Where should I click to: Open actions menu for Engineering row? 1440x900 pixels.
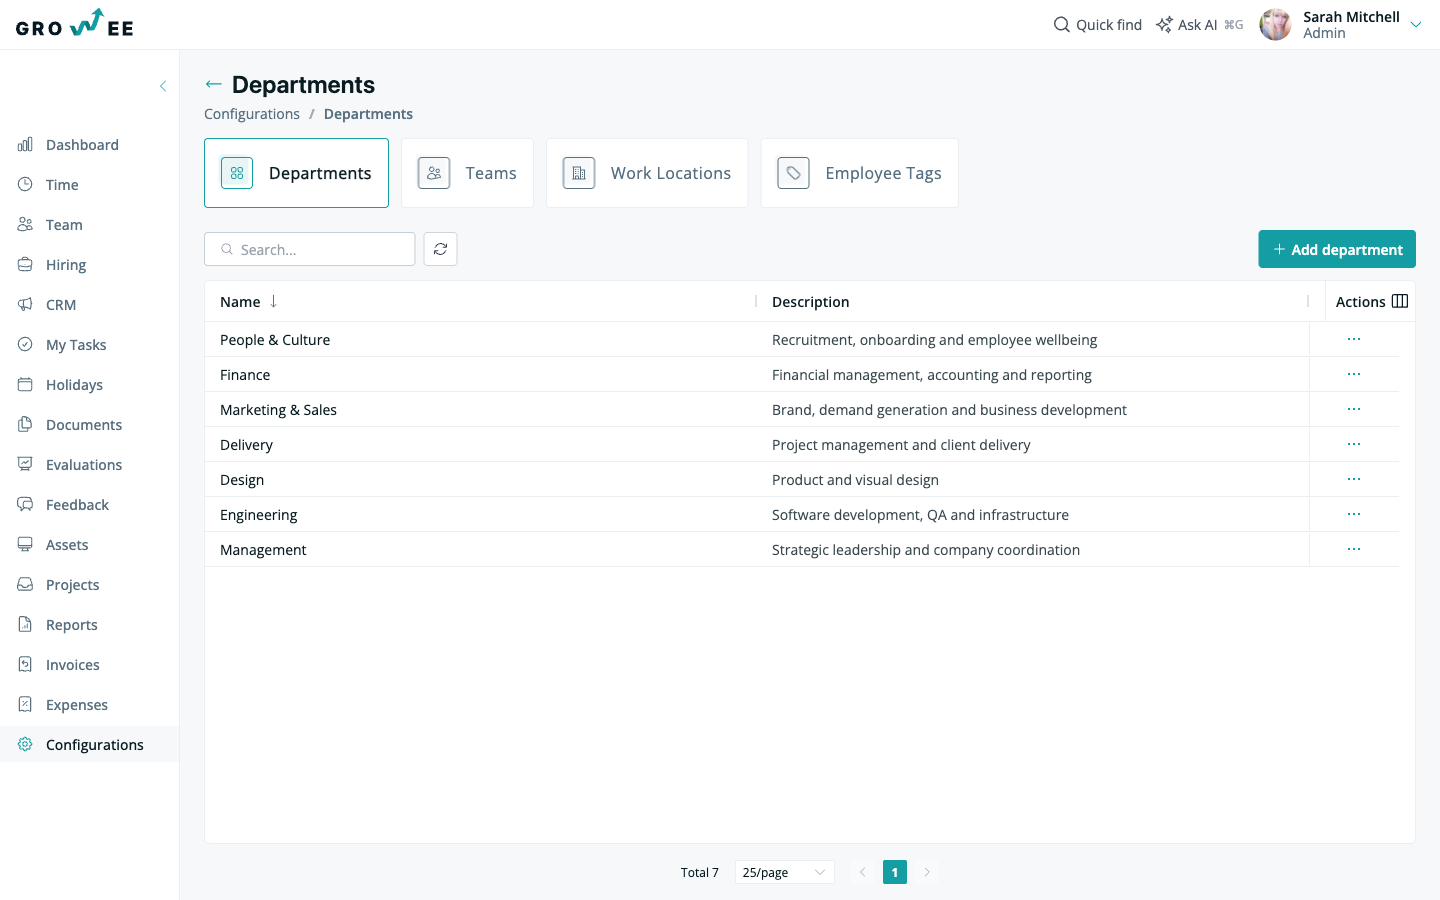pyautogui.click(x=1354, y=514)
